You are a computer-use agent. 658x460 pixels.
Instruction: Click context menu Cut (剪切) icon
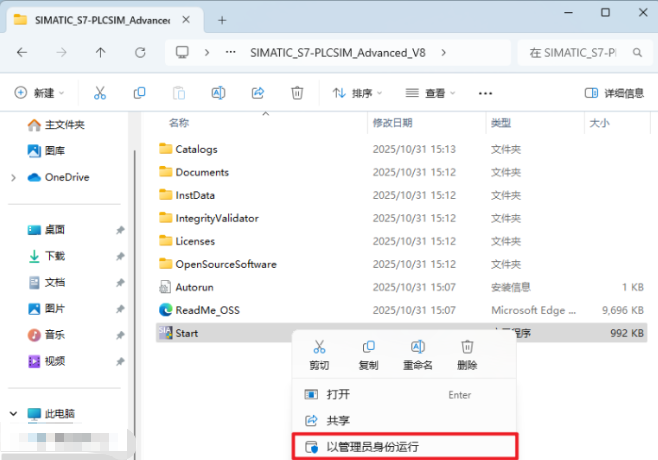click(319, 347)
